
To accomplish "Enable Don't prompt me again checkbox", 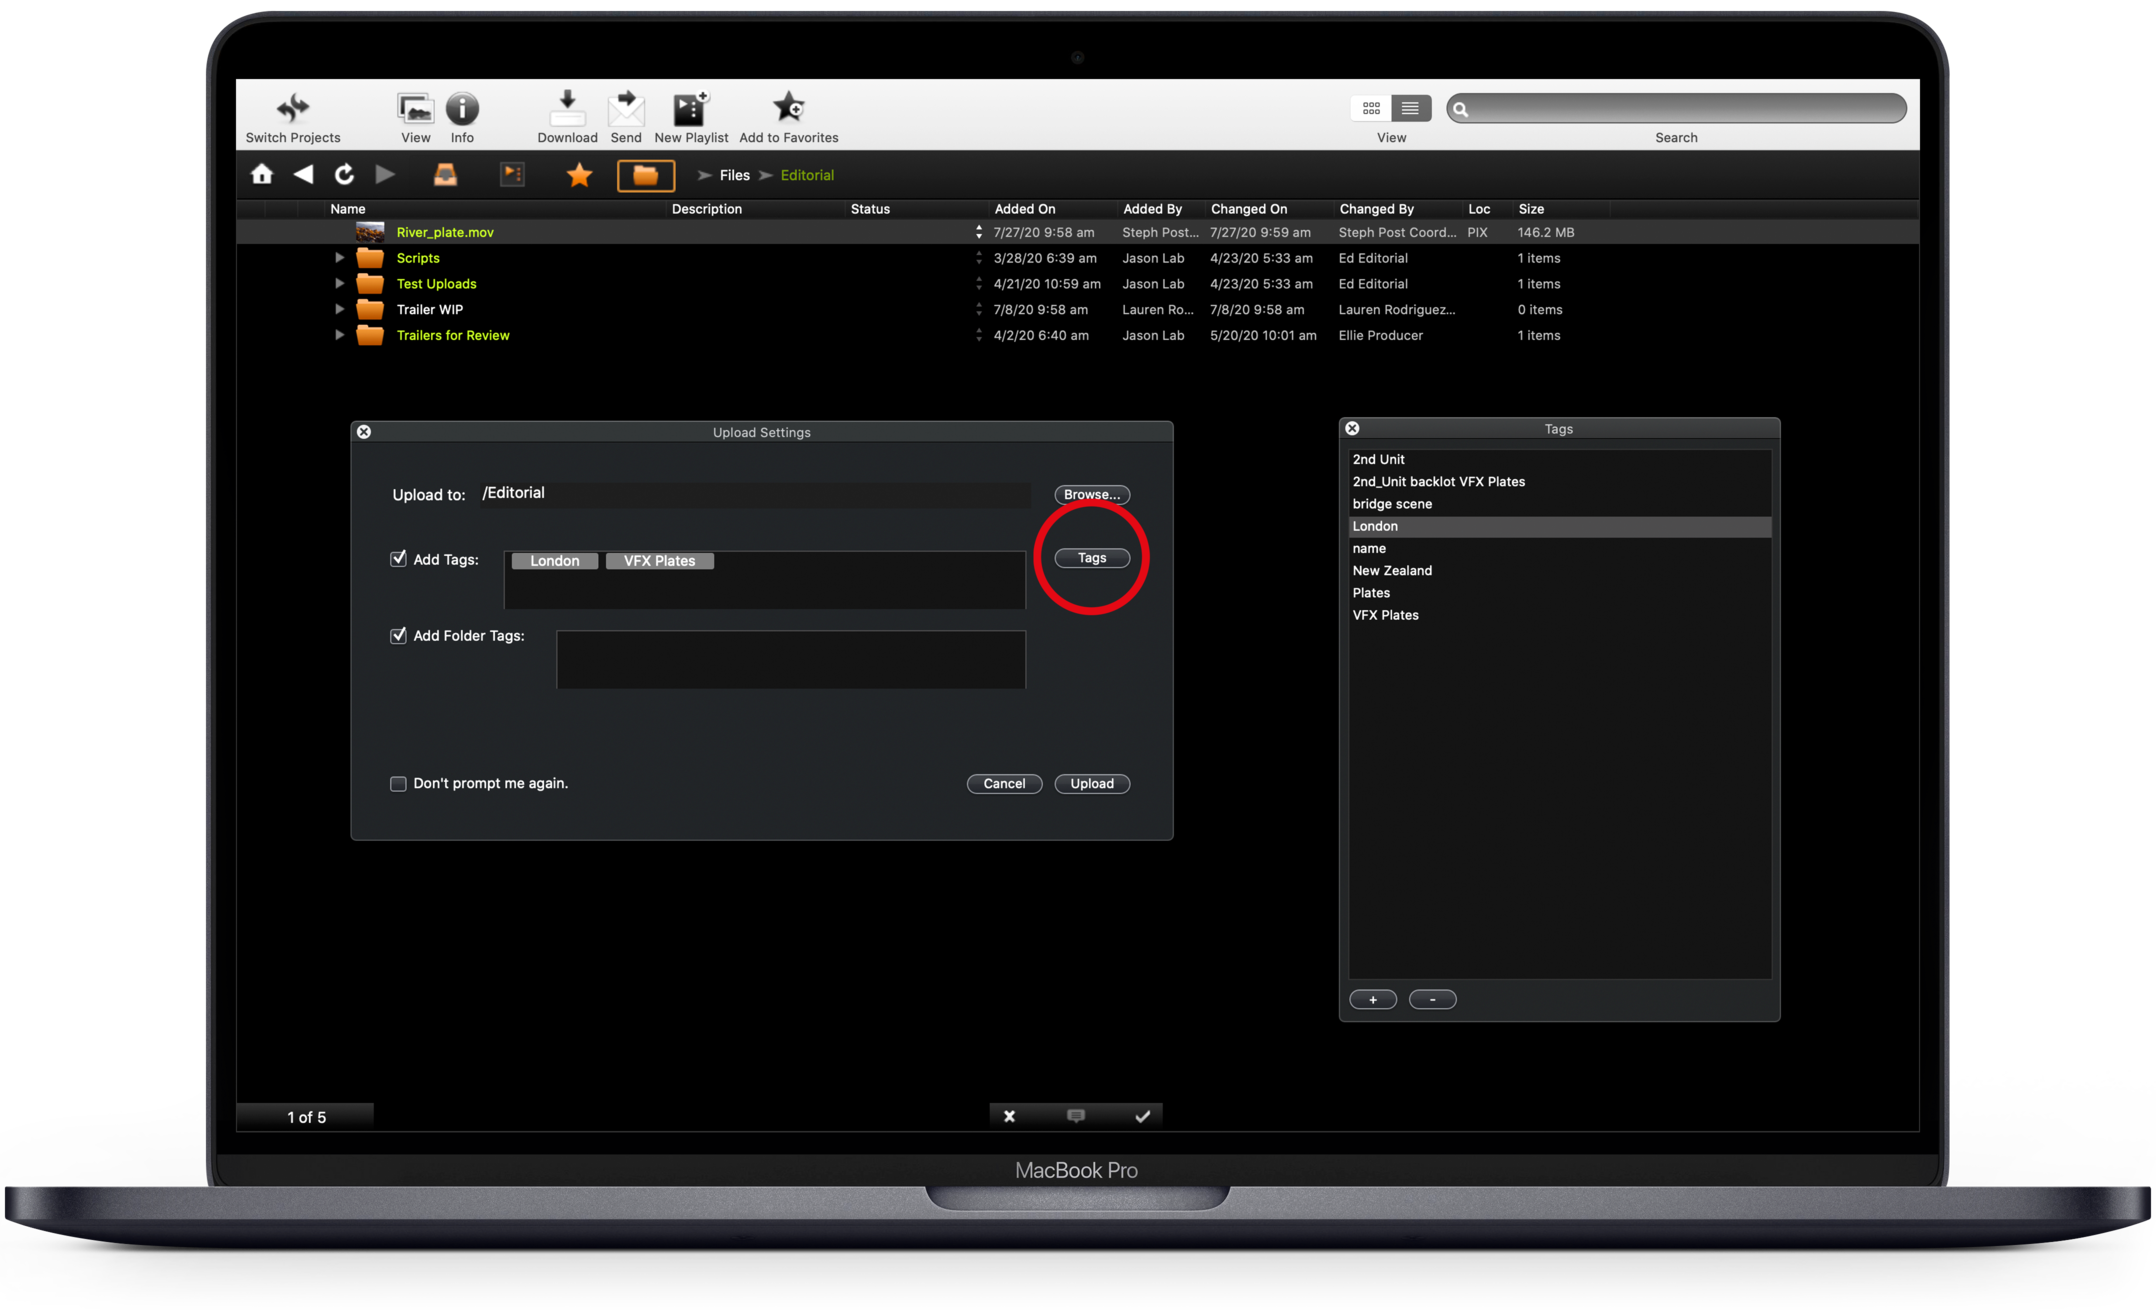I will pos(398,784).
